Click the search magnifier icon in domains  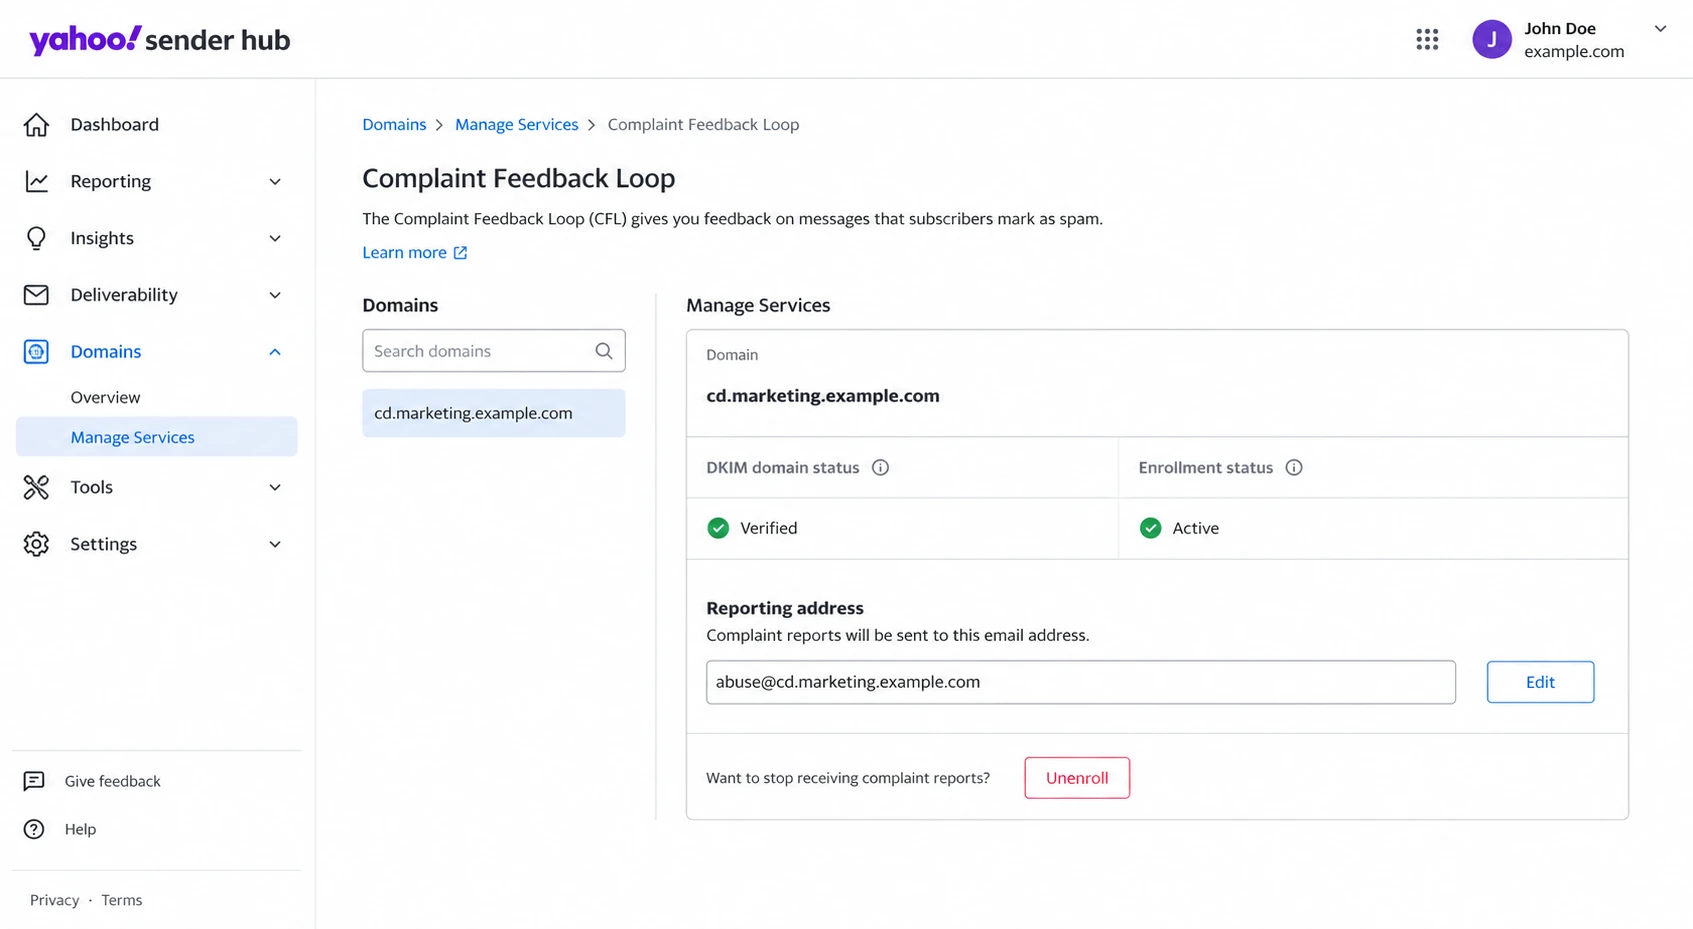point(604,351)
